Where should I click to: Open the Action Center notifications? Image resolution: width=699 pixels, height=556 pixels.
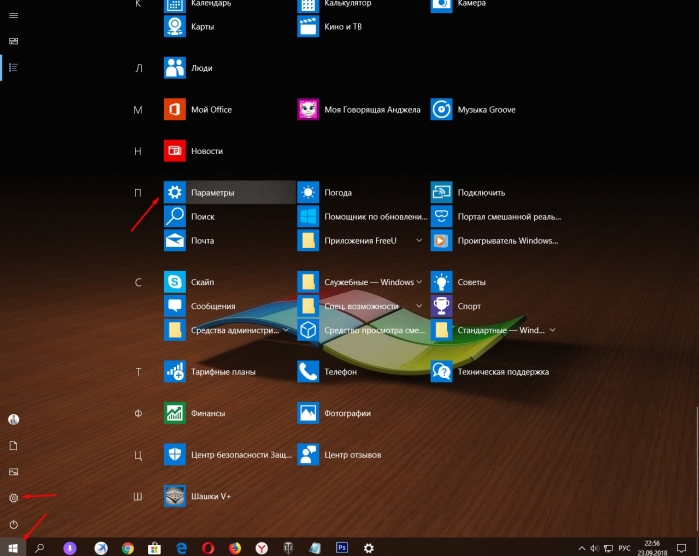pyautogui.click(x=682, y=548)
